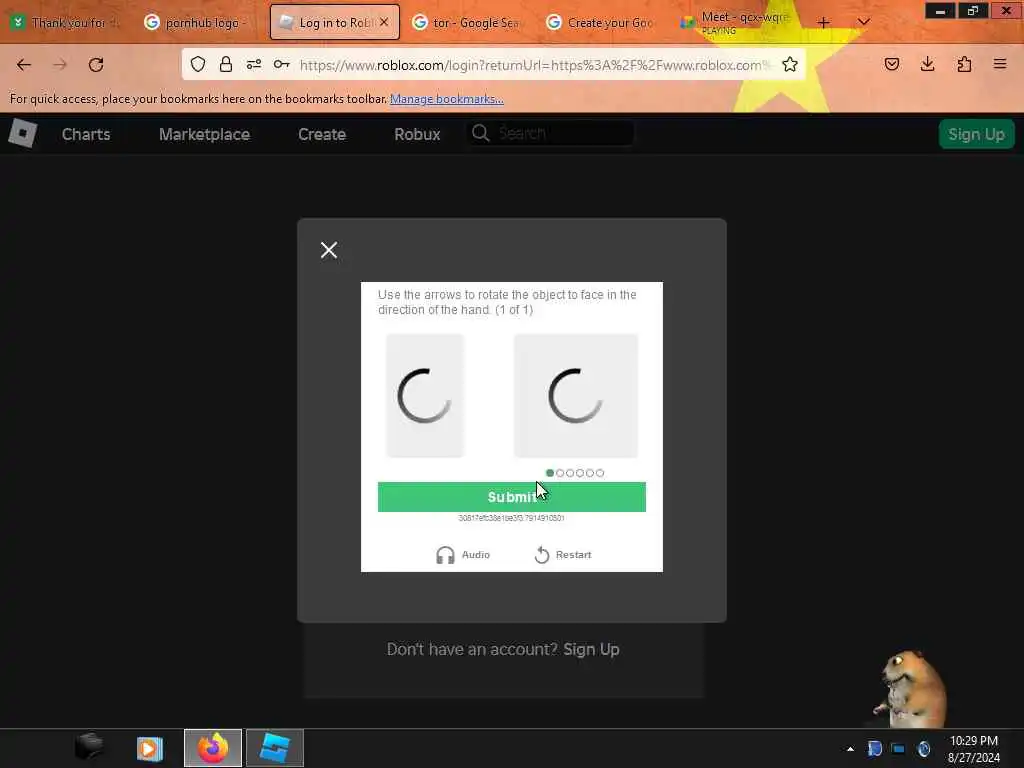
Task: Close the Log in to Roblox tab
Action: pos(384,22)
